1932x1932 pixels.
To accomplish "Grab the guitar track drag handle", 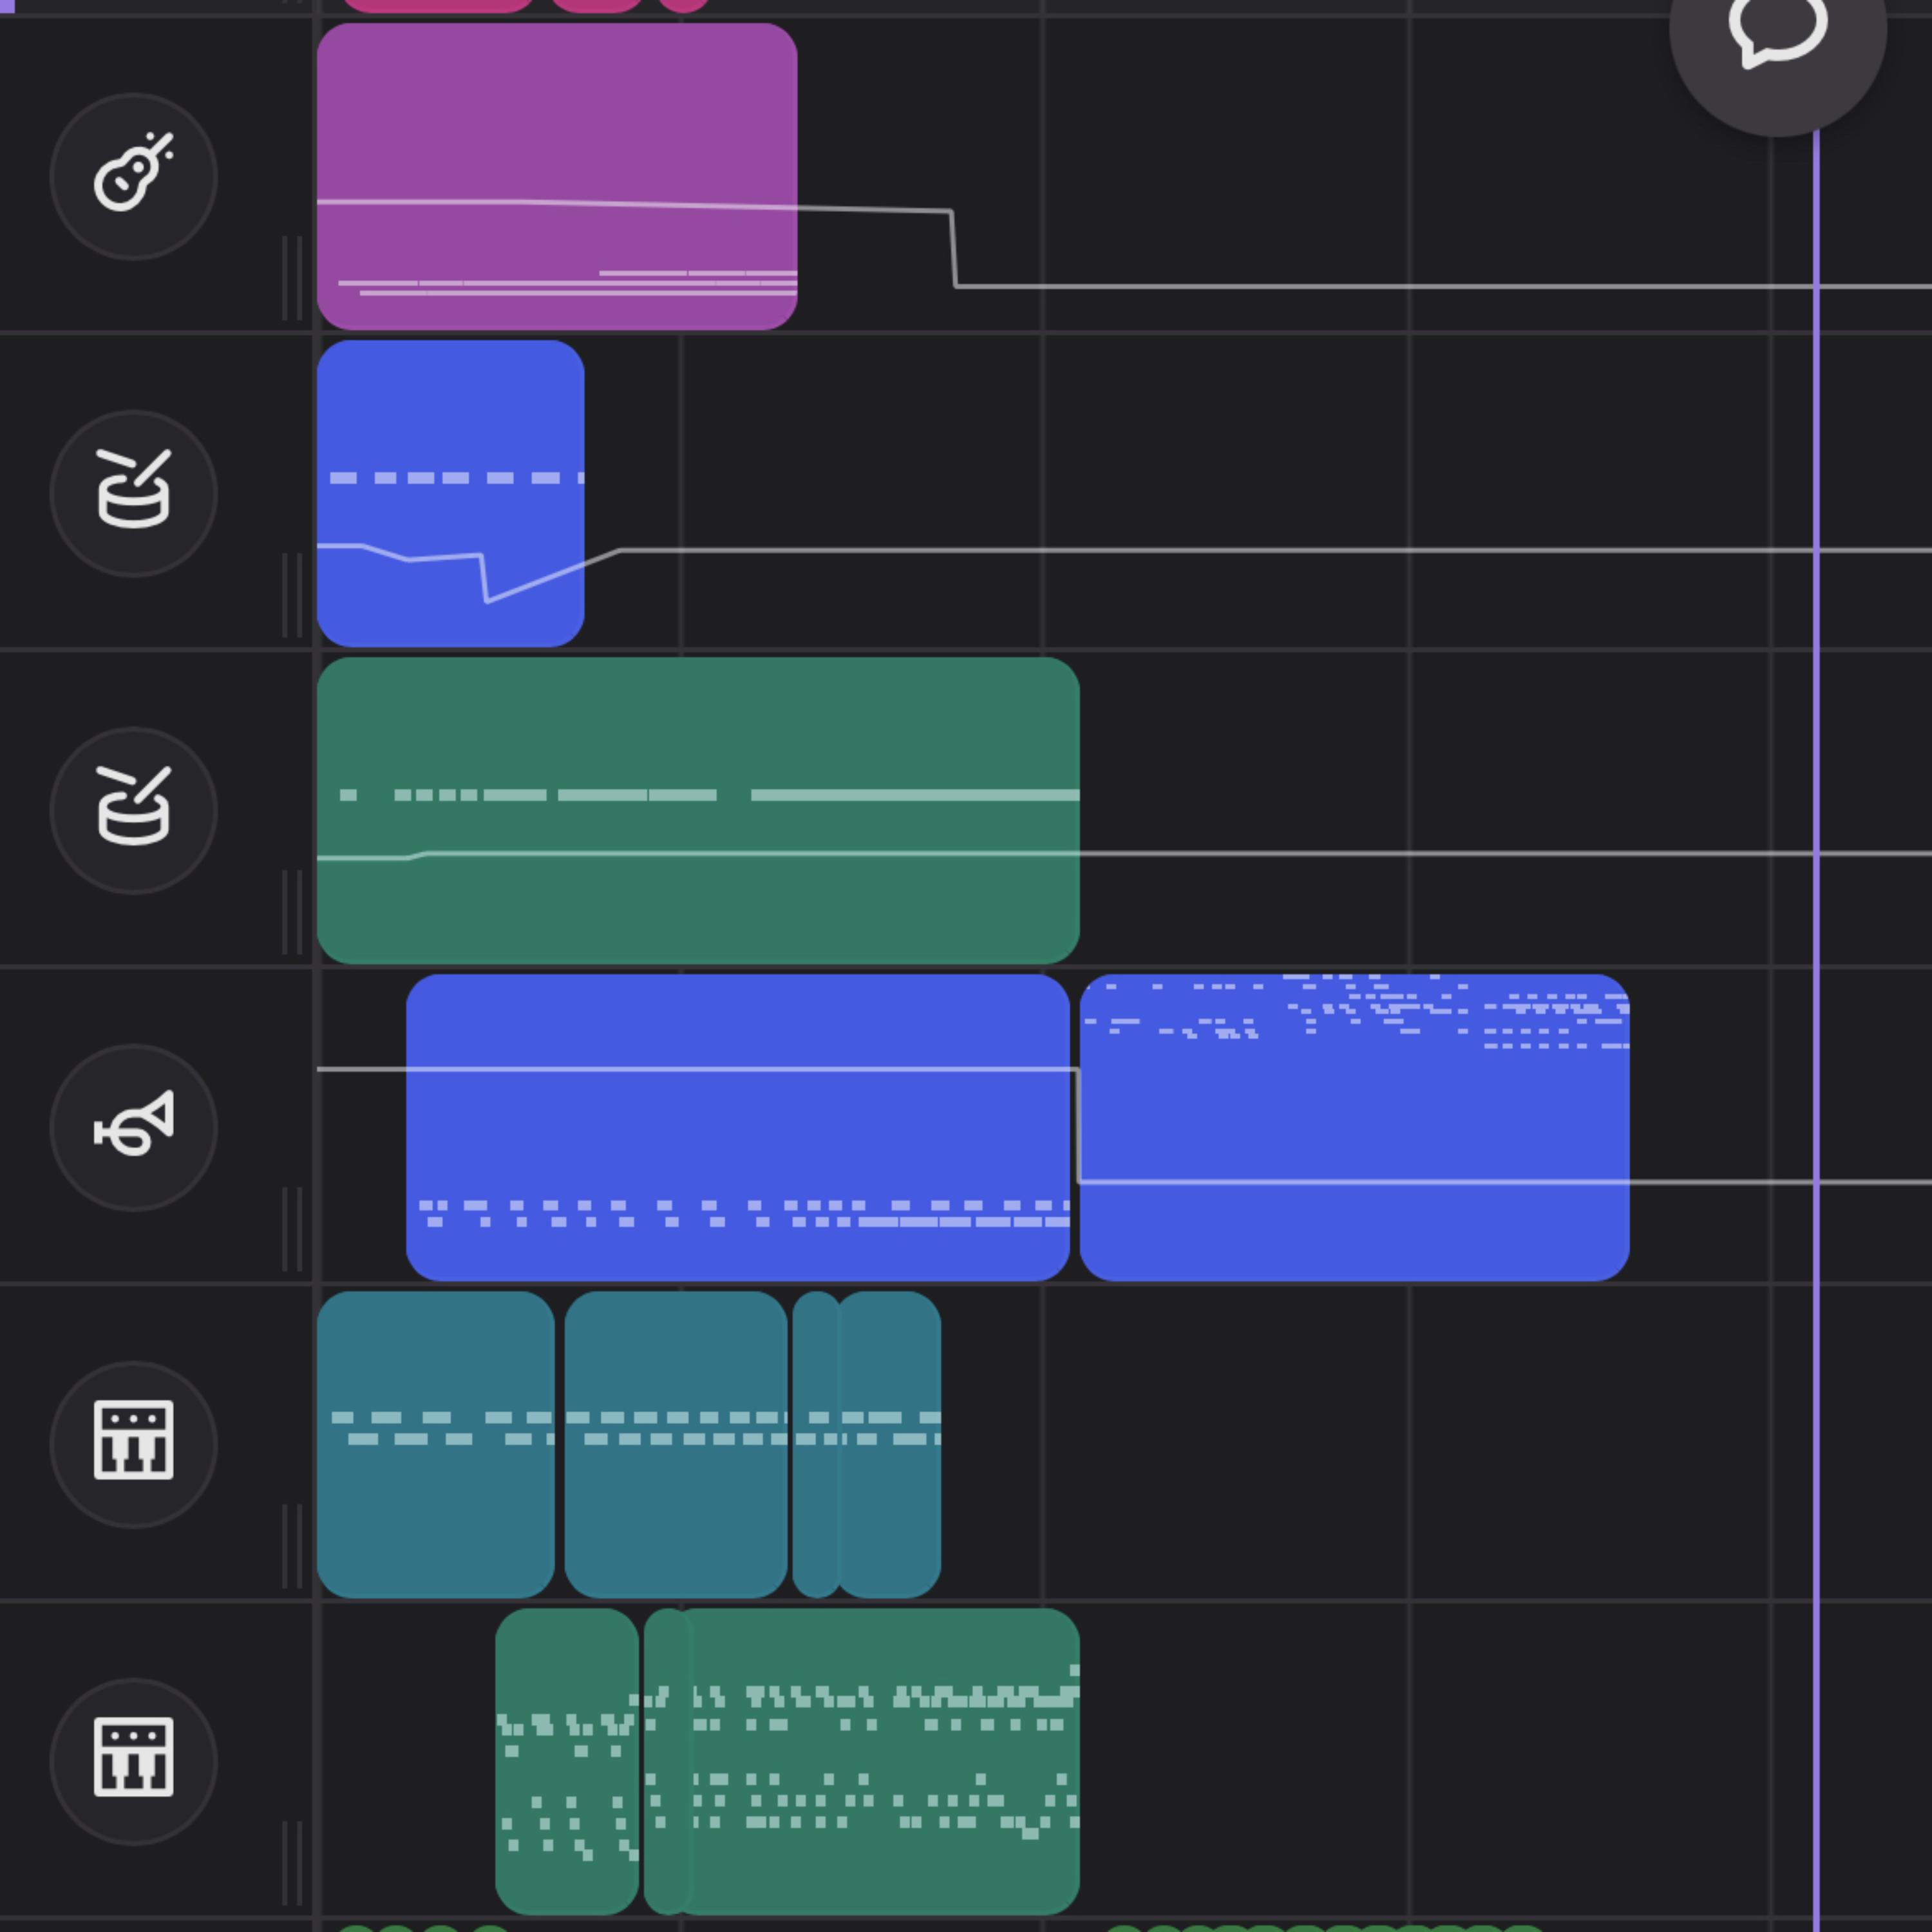I will [292, 278].
